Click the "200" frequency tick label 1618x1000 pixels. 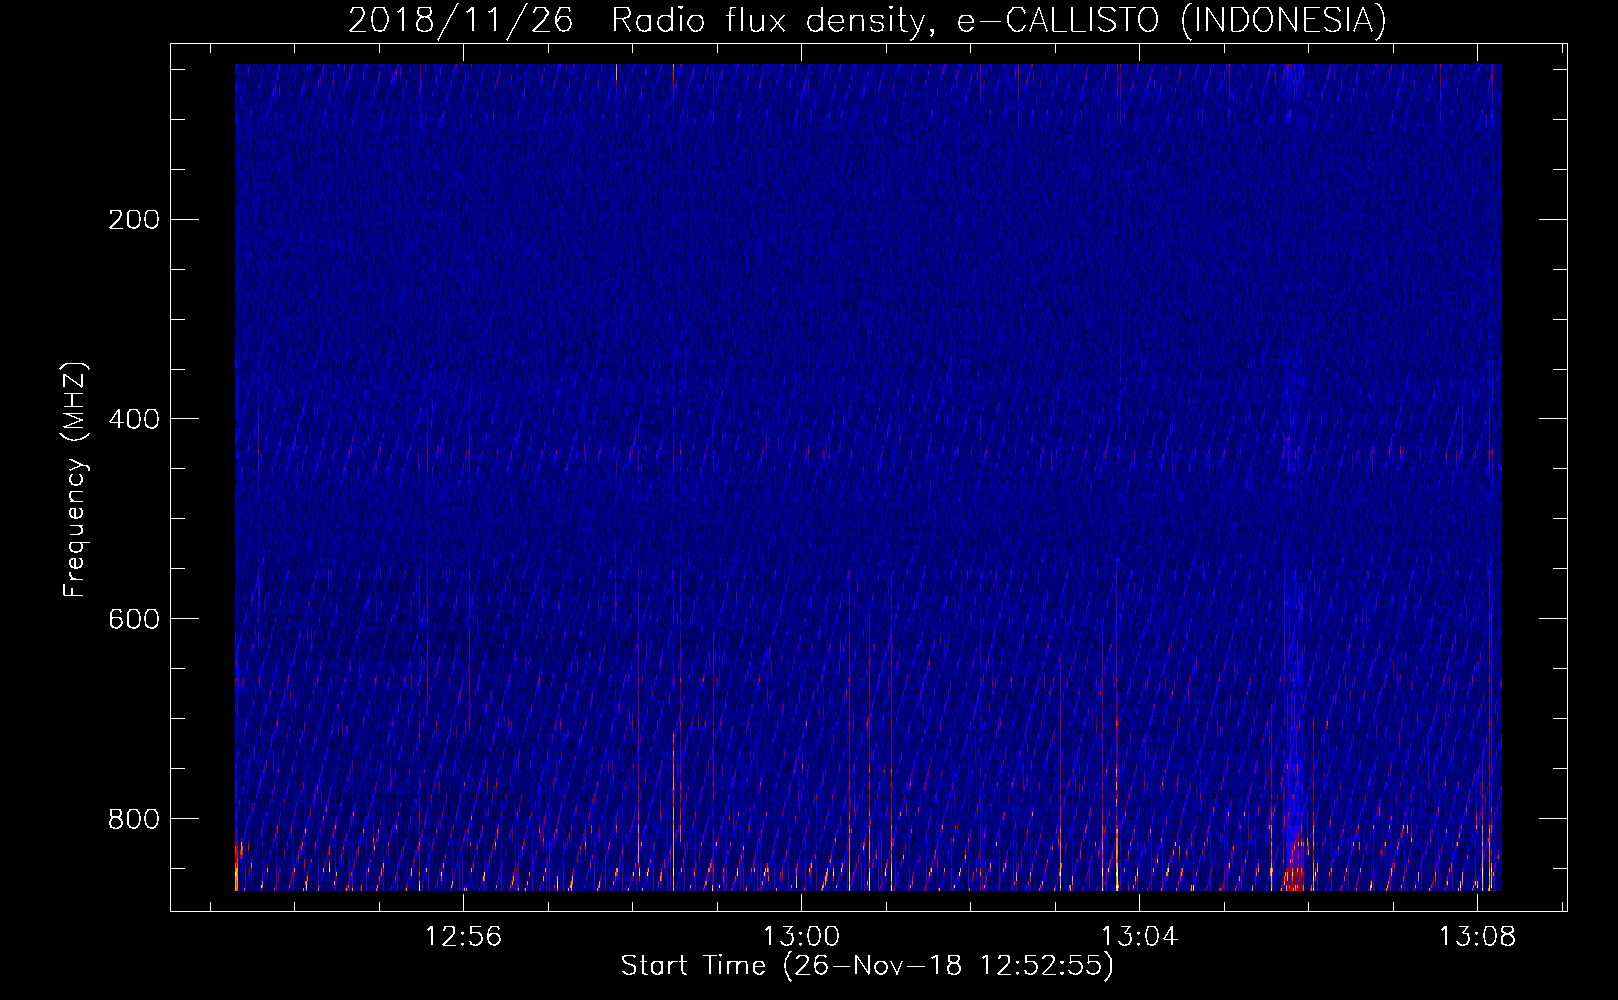pos(134,219)
